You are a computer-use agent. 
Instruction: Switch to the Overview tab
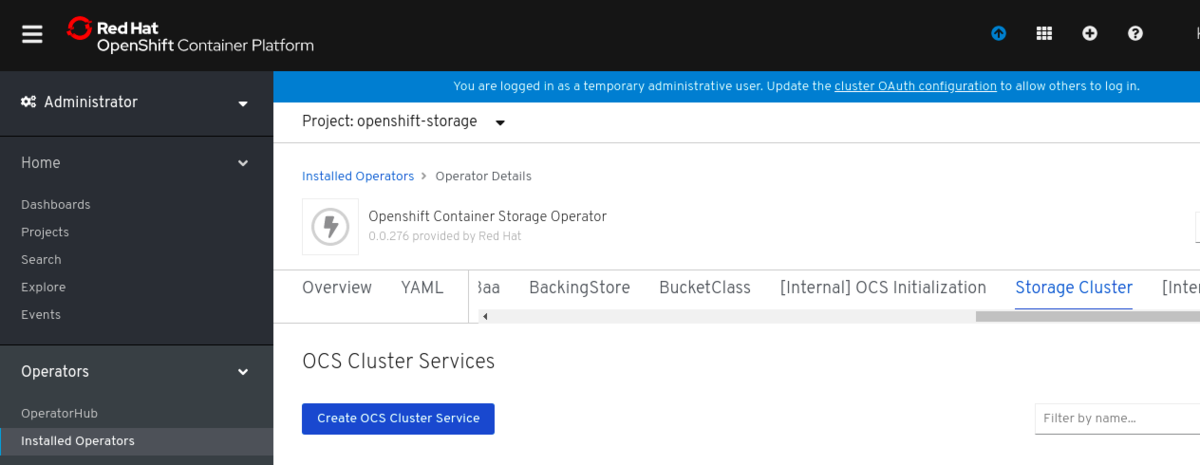pos(337,288)
